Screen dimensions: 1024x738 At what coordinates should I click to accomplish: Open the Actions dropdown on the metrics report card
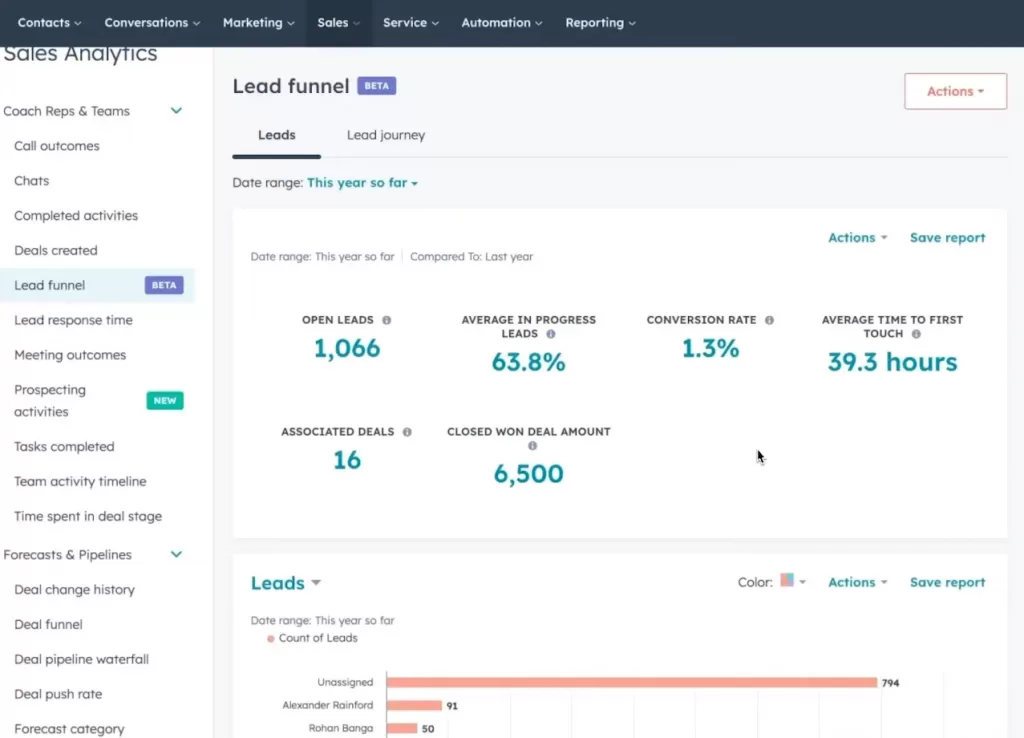tap(855, 237)
